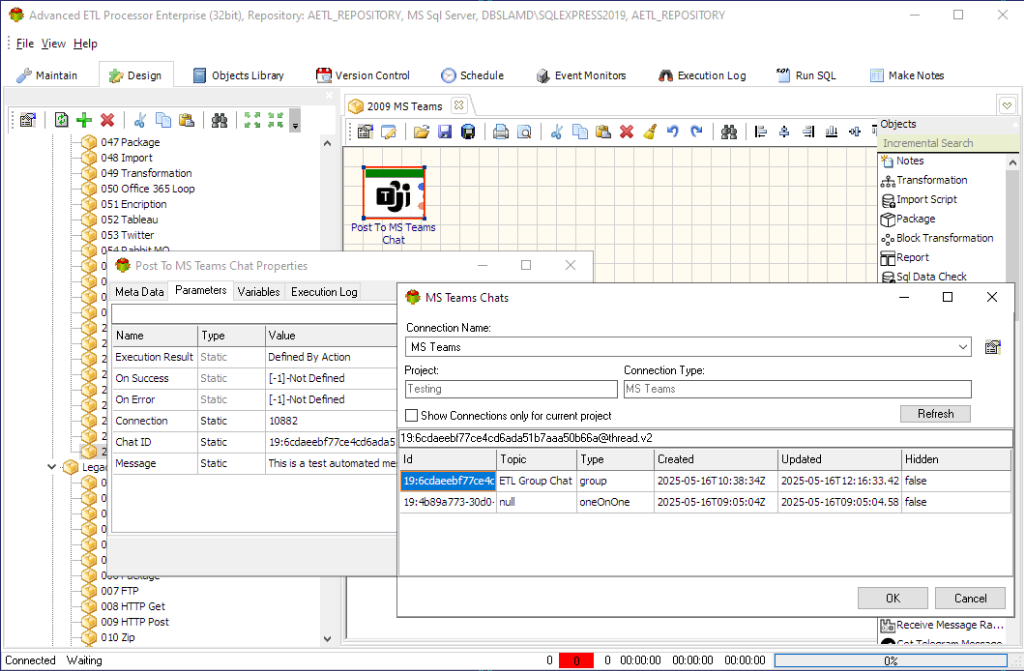Open the View menu
Viewport: 1024px width, 671px height.
54,44
